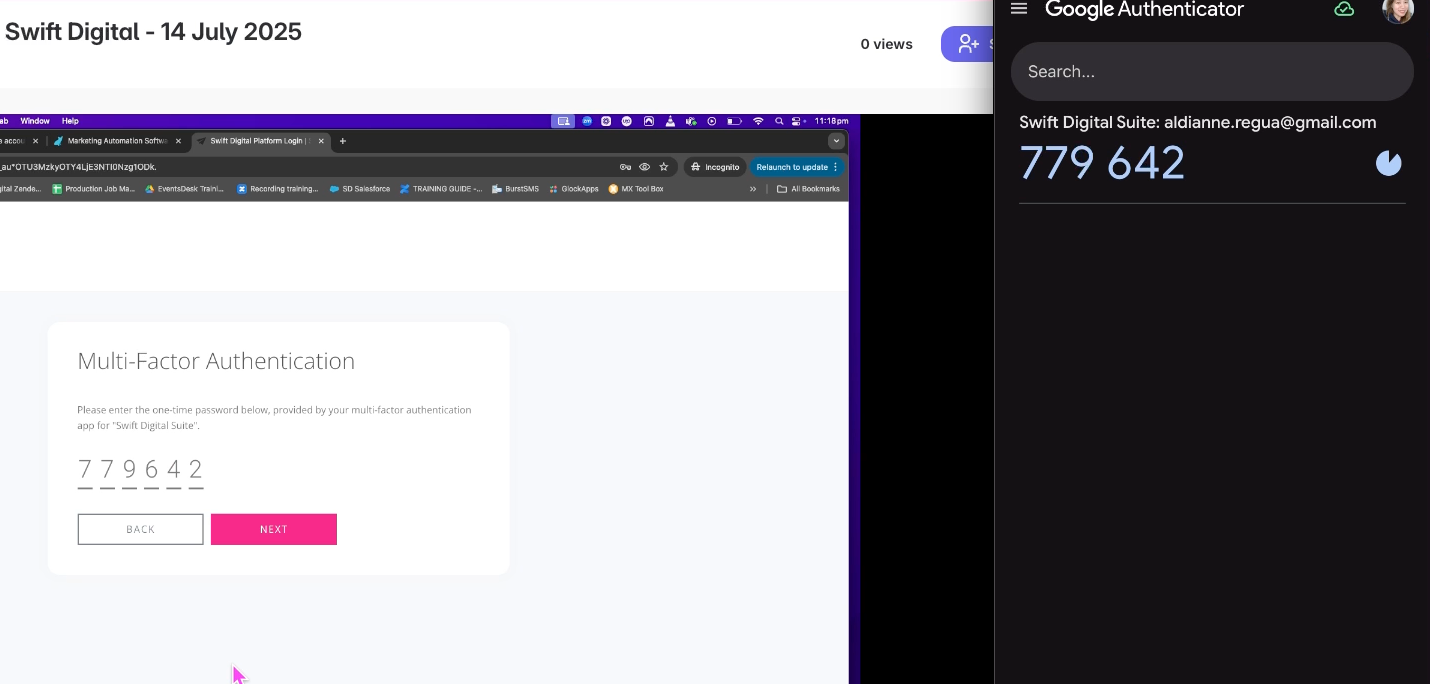The image size is (1430, 684).
Task: Open the EventsDesk Traini... bookmark
Action: click(x=185, y=188)
